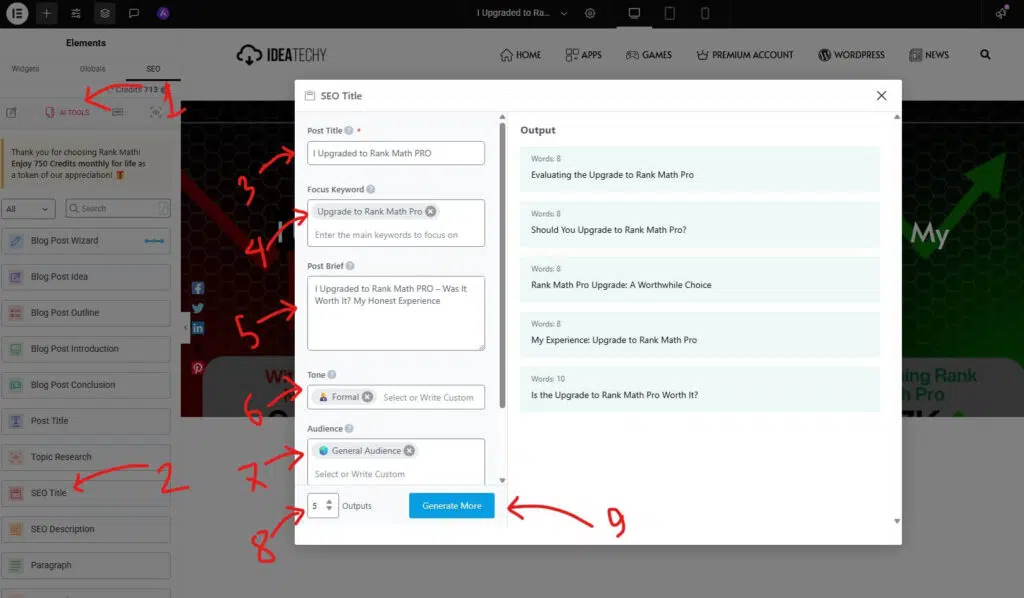Remove the Formal tone tag
Image resolution: width=1024 pixels, height=598 pixels.
point(368,397)
